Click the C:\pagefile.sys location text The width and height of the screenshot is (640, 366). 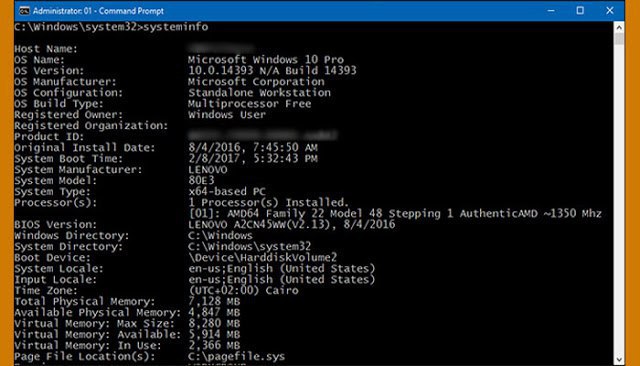tap(236, 357)
